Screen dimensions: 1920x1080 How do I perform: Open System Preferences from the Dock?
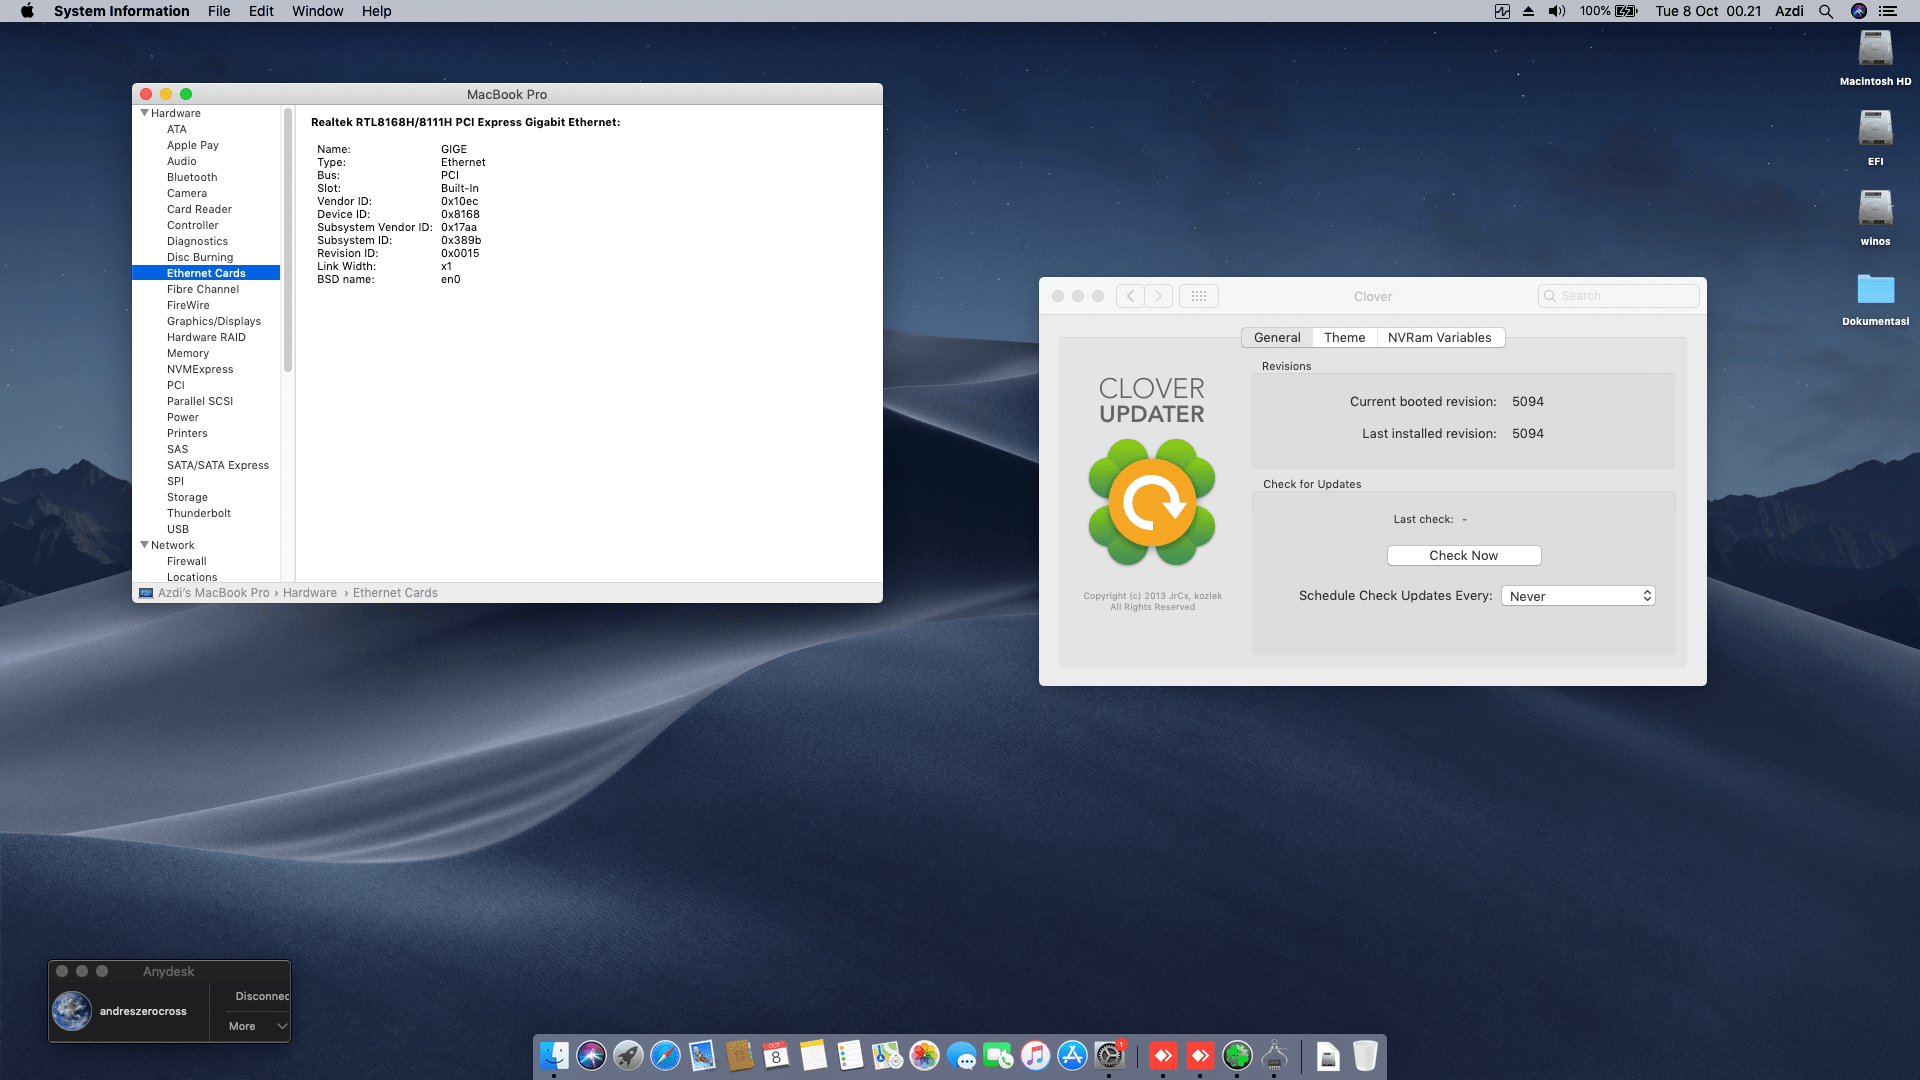[1110, 1057]
